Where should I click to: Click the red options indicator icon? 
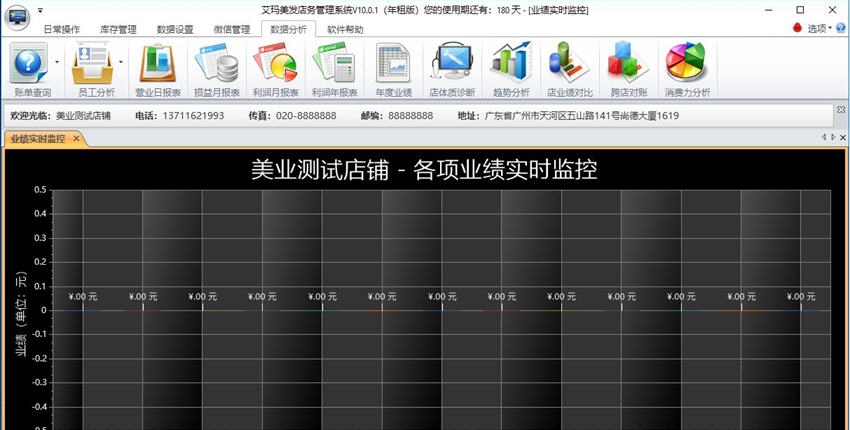tap(797, 28)
